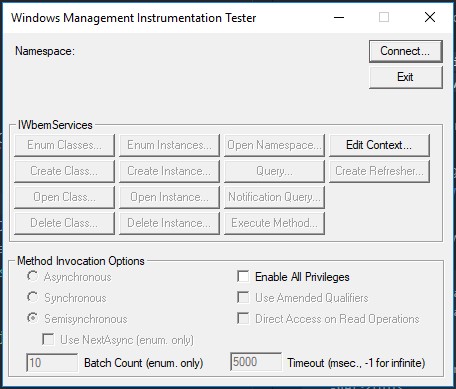Screen dimensions: 456x389
Task: Click the Open Instance... button
Action: [169, 197]
